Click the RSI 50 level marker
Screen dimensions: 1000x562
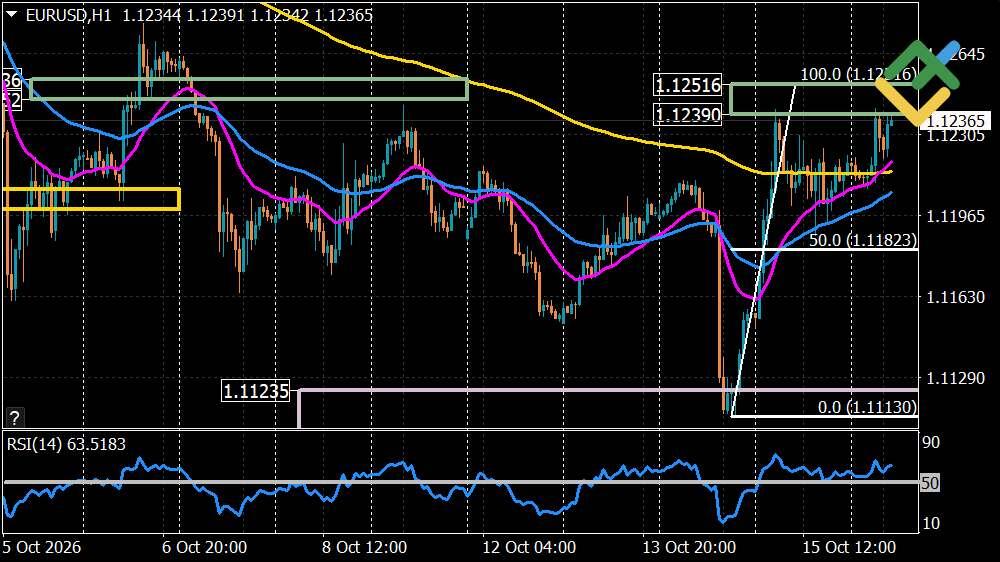[930, 483]
